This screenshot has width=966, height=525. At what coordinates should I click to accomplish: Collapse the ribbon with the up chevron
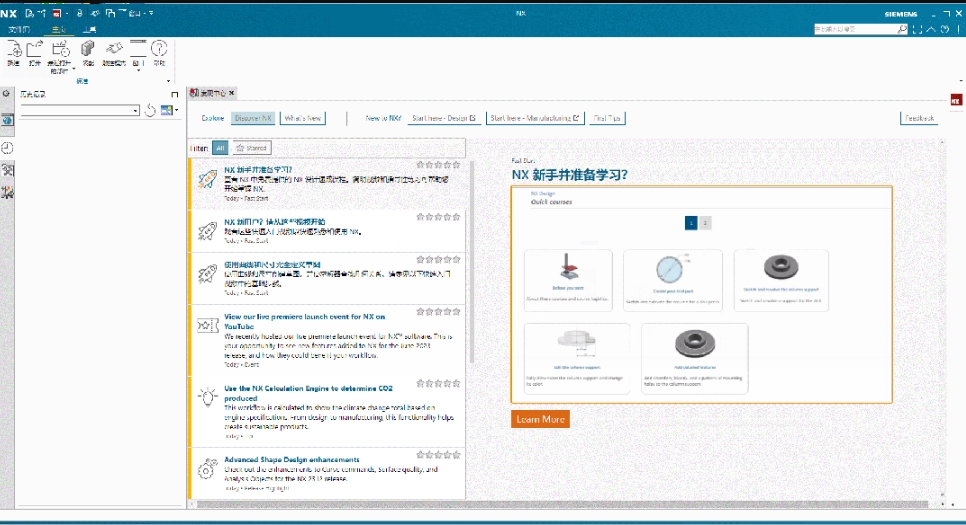pos(931,29)
